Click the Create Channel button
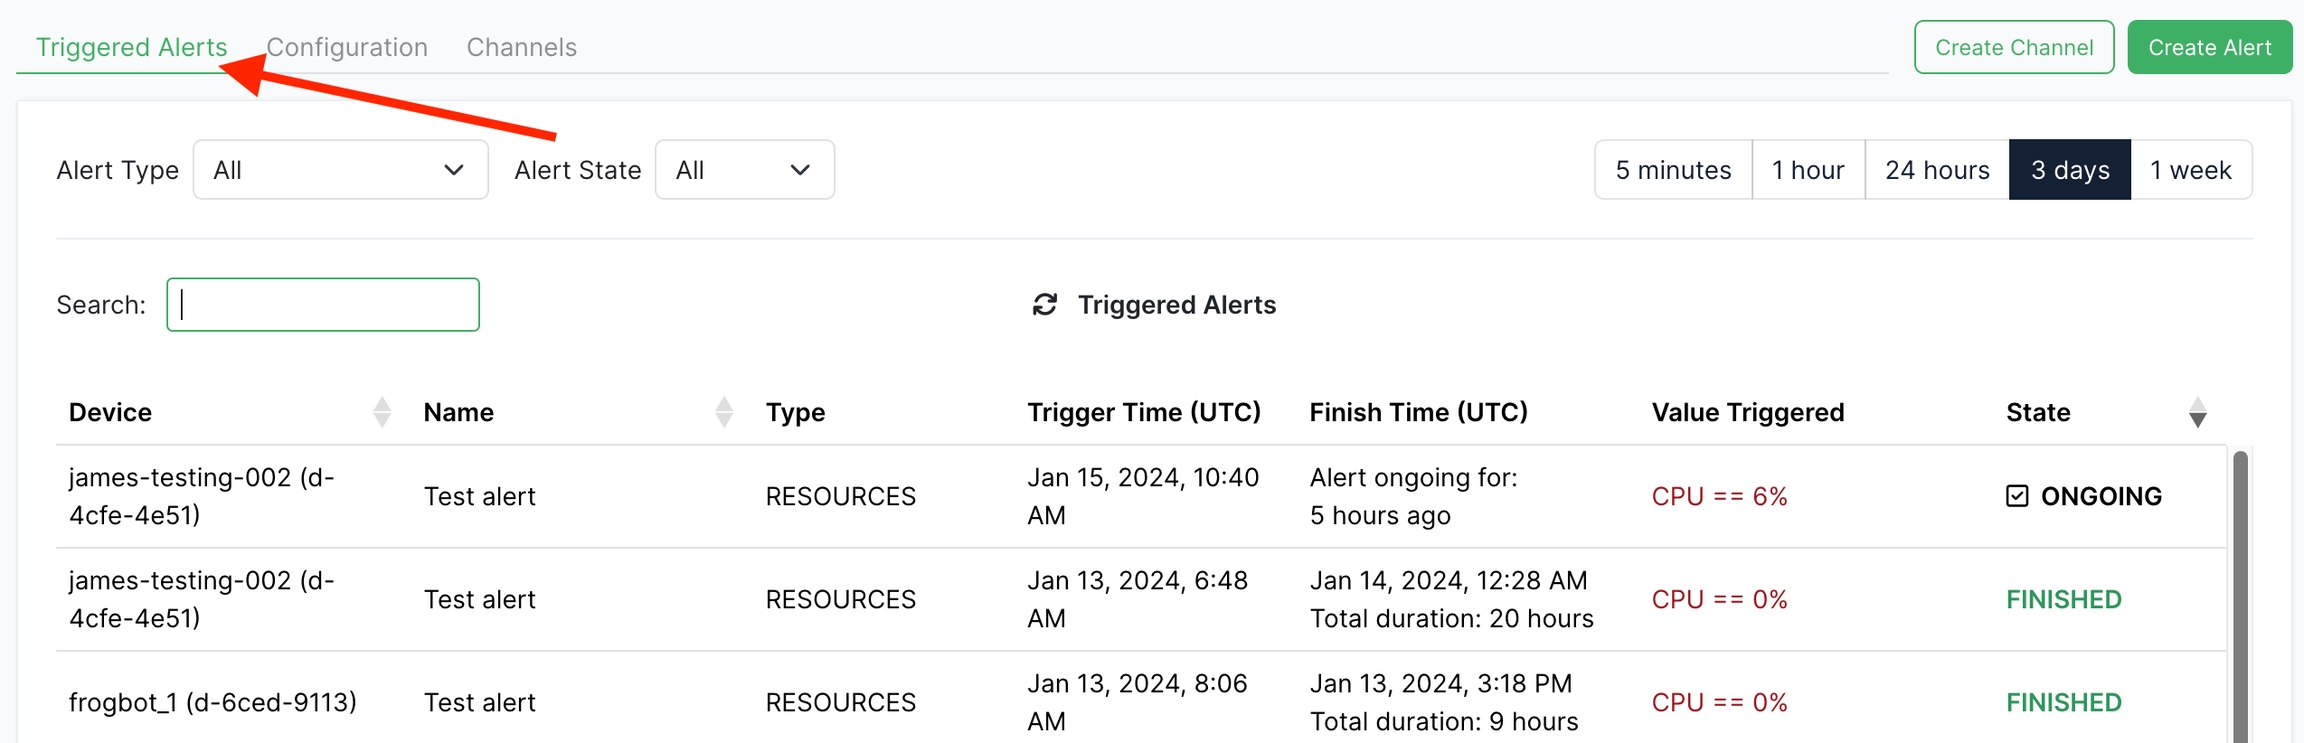 pos(2013,47)
